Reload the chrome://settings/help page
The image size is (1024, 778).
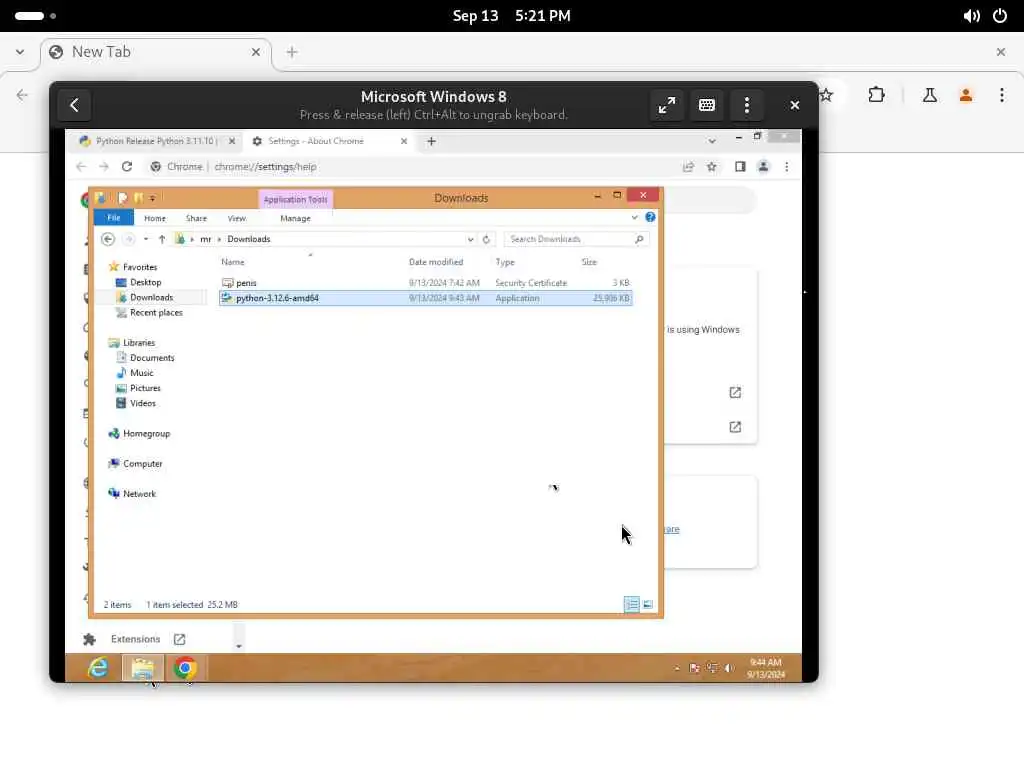127,167
